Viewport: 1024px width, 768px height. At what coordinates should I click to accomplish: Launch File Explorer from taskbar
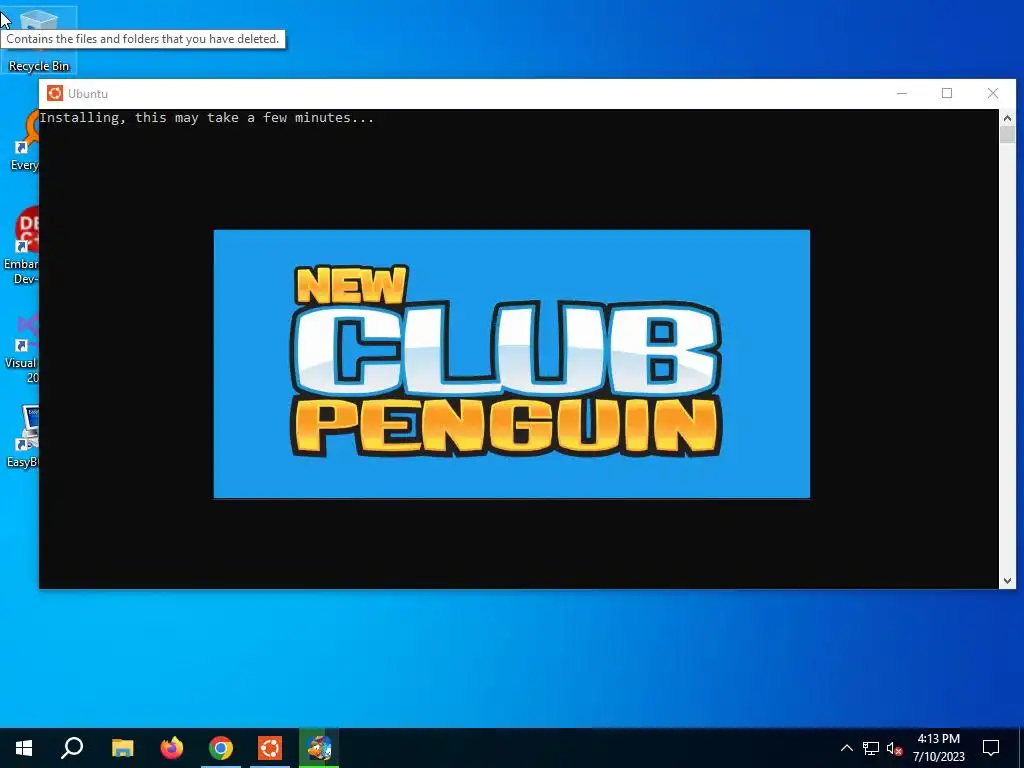(x=122, y=748)
